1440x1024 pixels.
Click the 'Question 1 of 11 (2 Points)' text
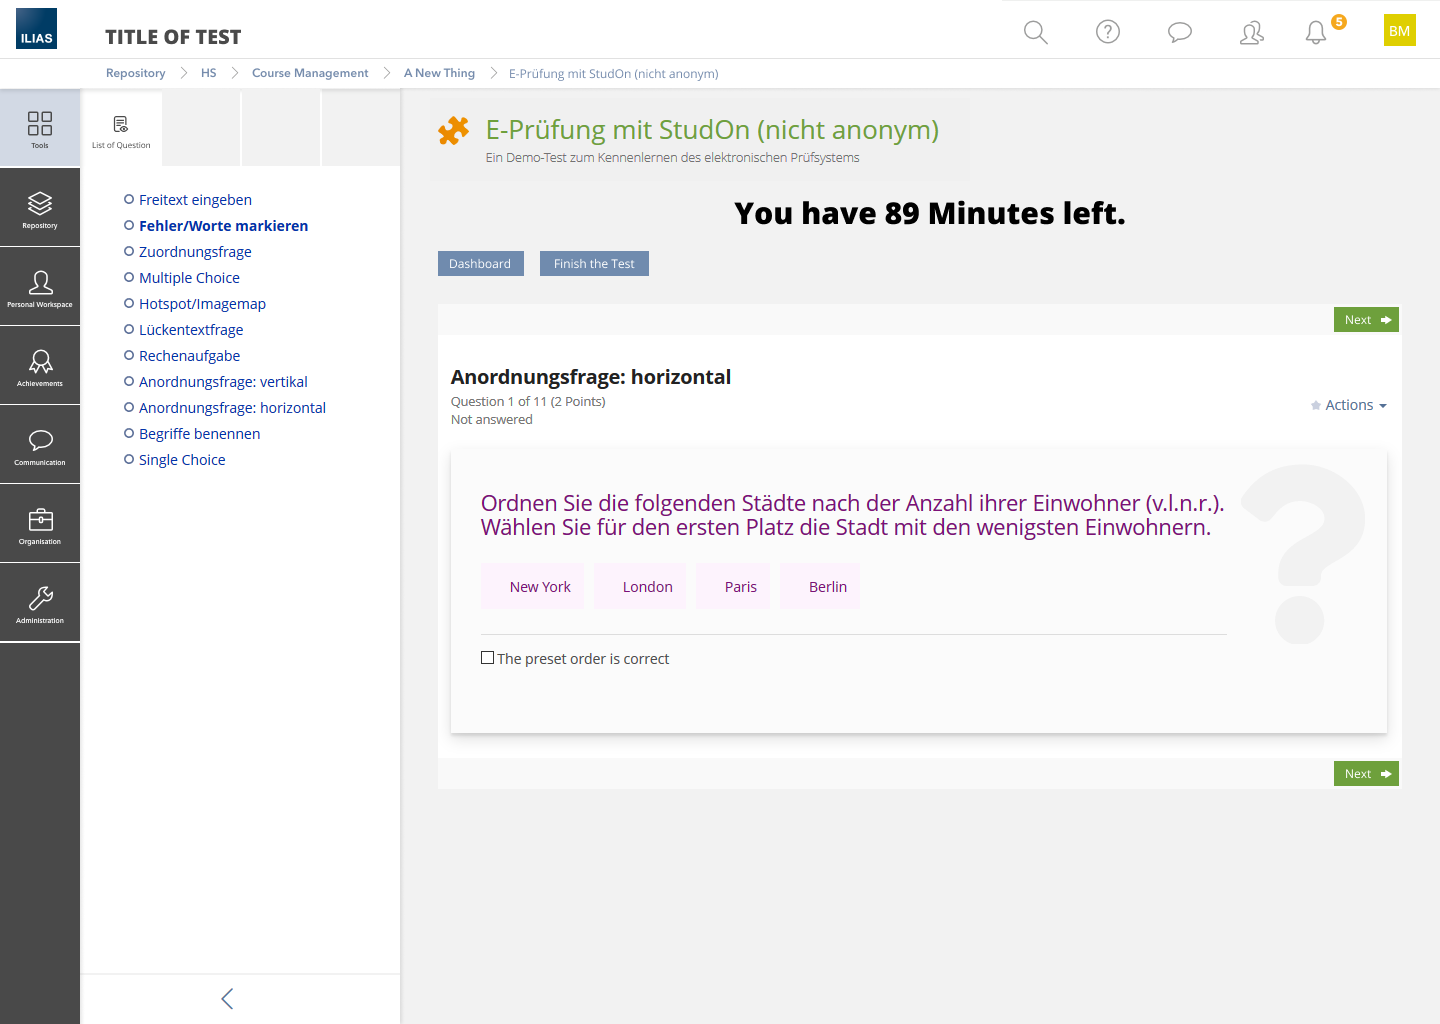tap(528, 402)
